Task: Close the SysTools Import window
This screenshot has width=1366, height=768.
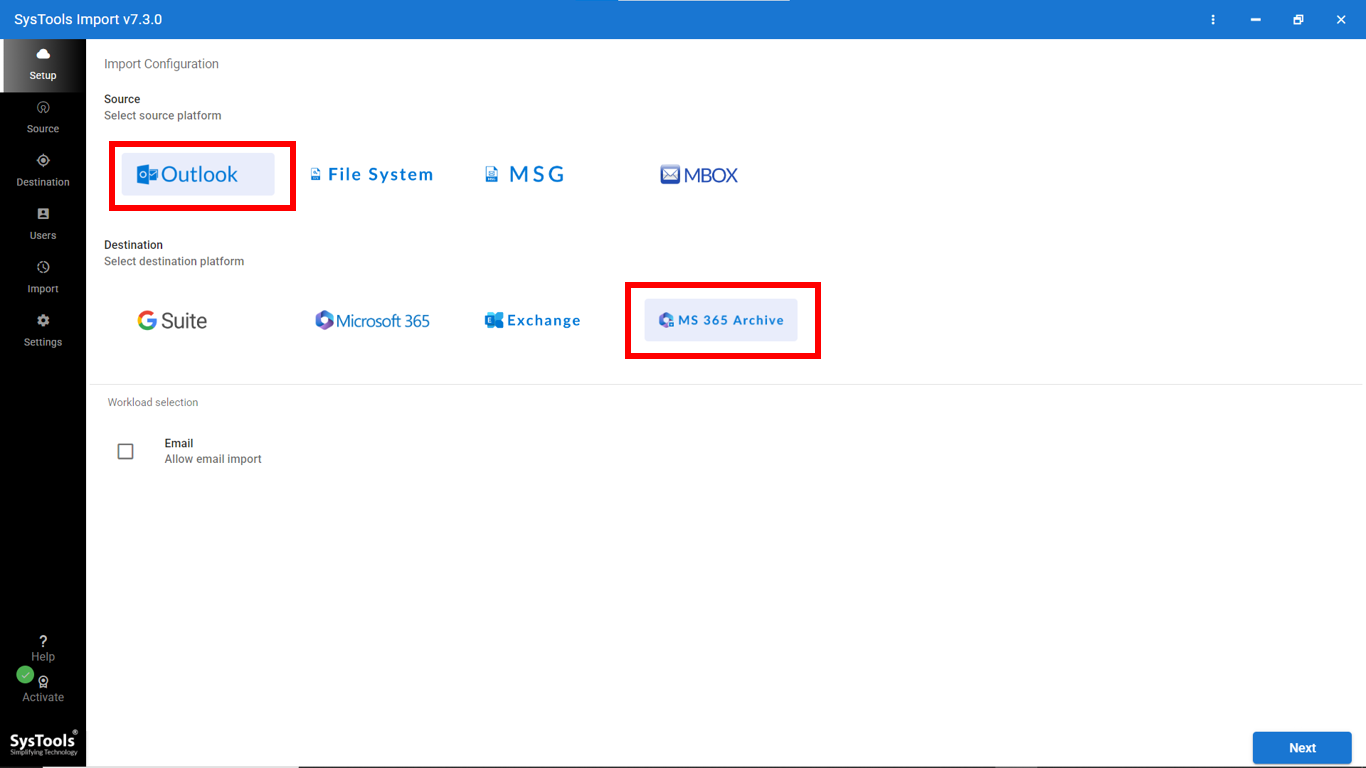Action: [x=1341, y=19]
